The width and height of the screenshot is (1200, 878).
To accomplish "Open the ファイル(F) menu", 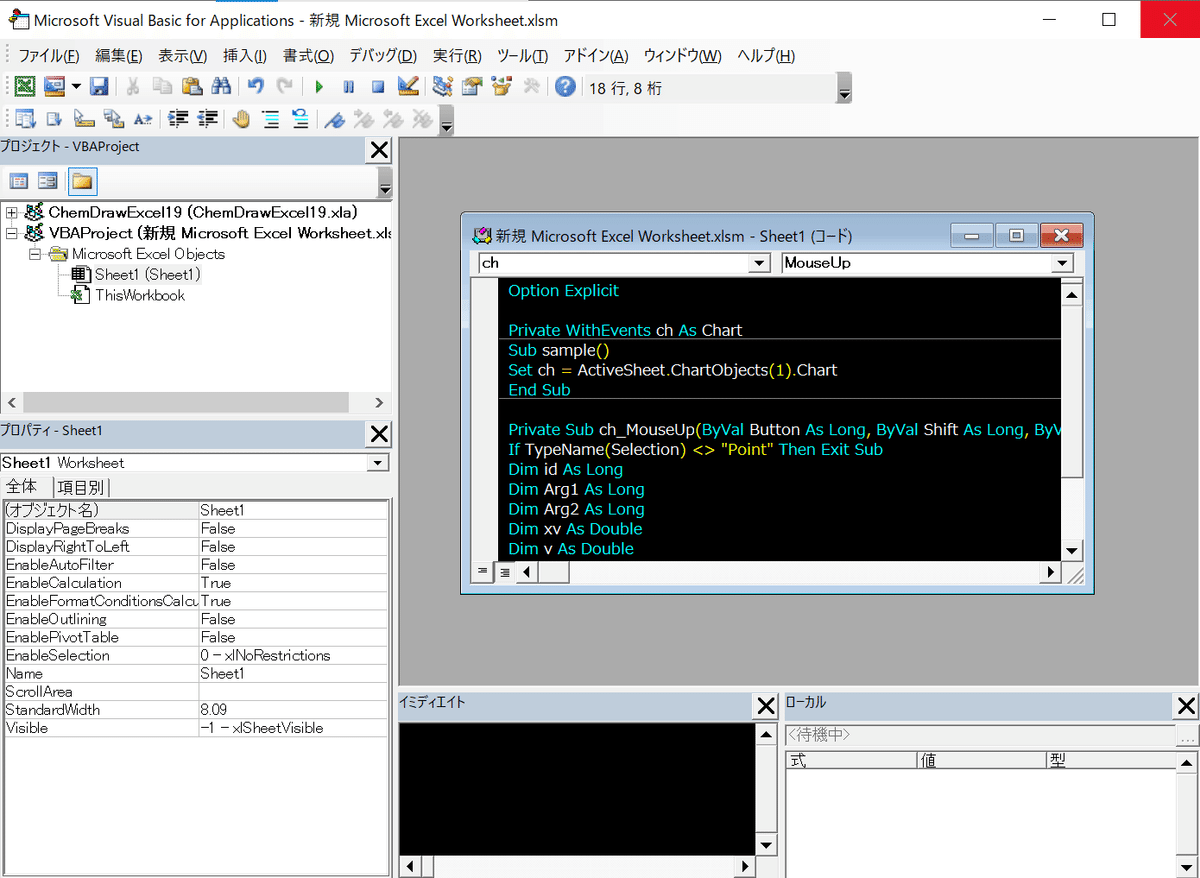I will pos(48,56).
